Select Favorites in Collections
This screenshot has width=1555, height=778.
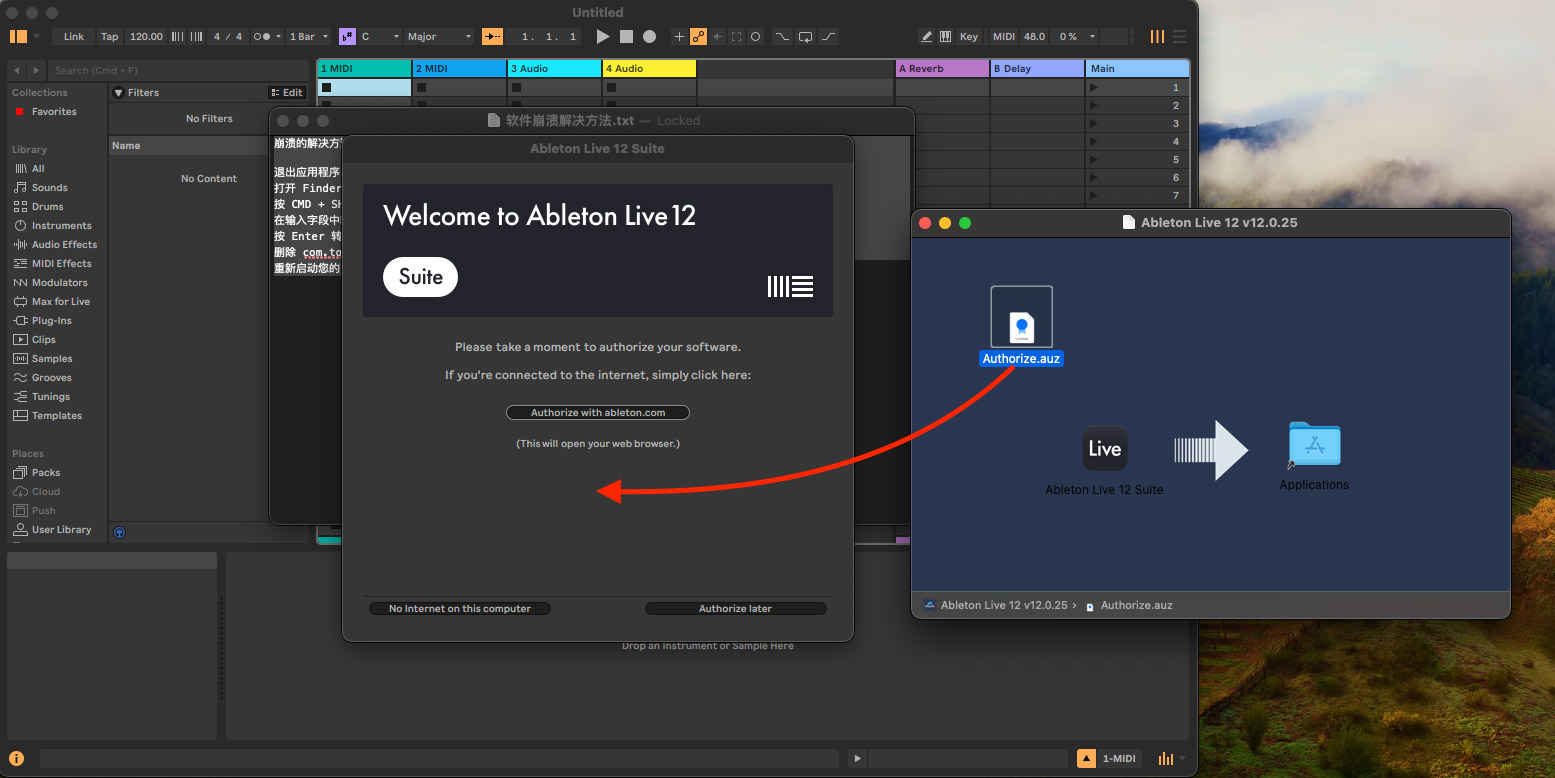(x=54, y=111)
